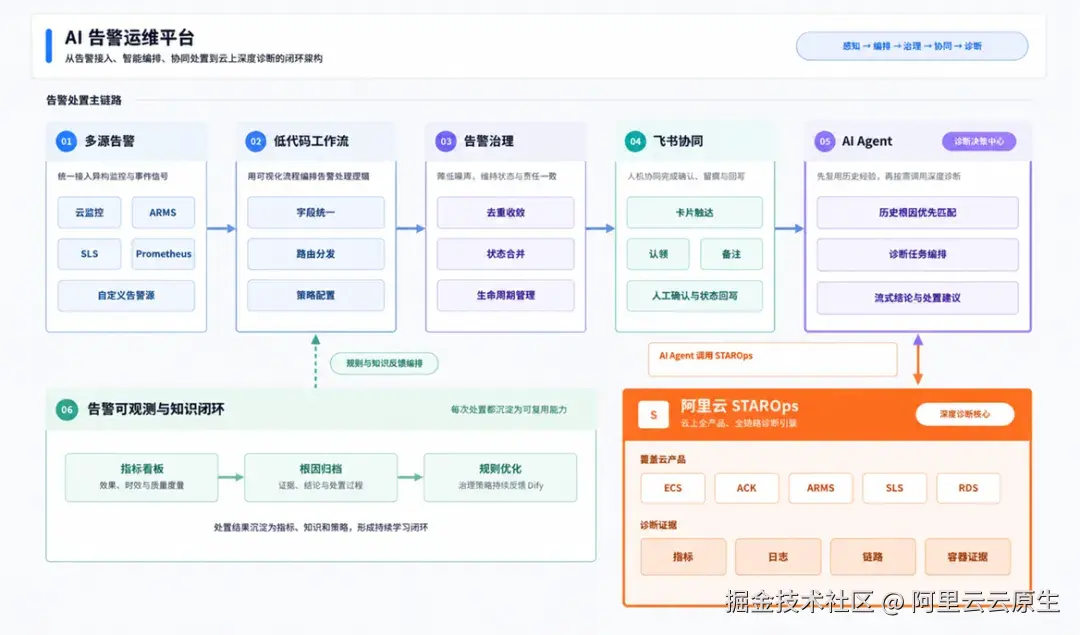Viewport: 1080px width, 635px height.
Task: Select the ACK product box
Action: pyautogui.click(x=747, y=488)
